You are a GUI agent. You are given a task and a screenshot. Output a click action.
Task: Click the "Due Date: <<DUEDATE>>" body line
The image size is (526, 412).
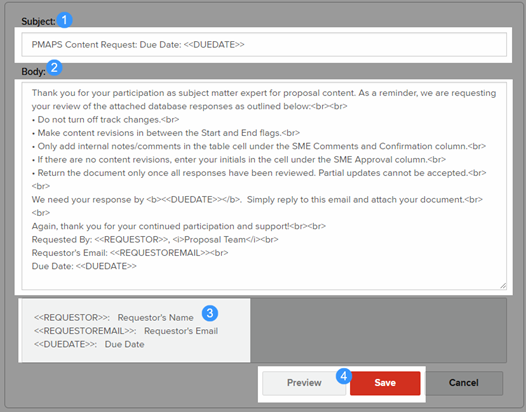(x=84, y=266)
